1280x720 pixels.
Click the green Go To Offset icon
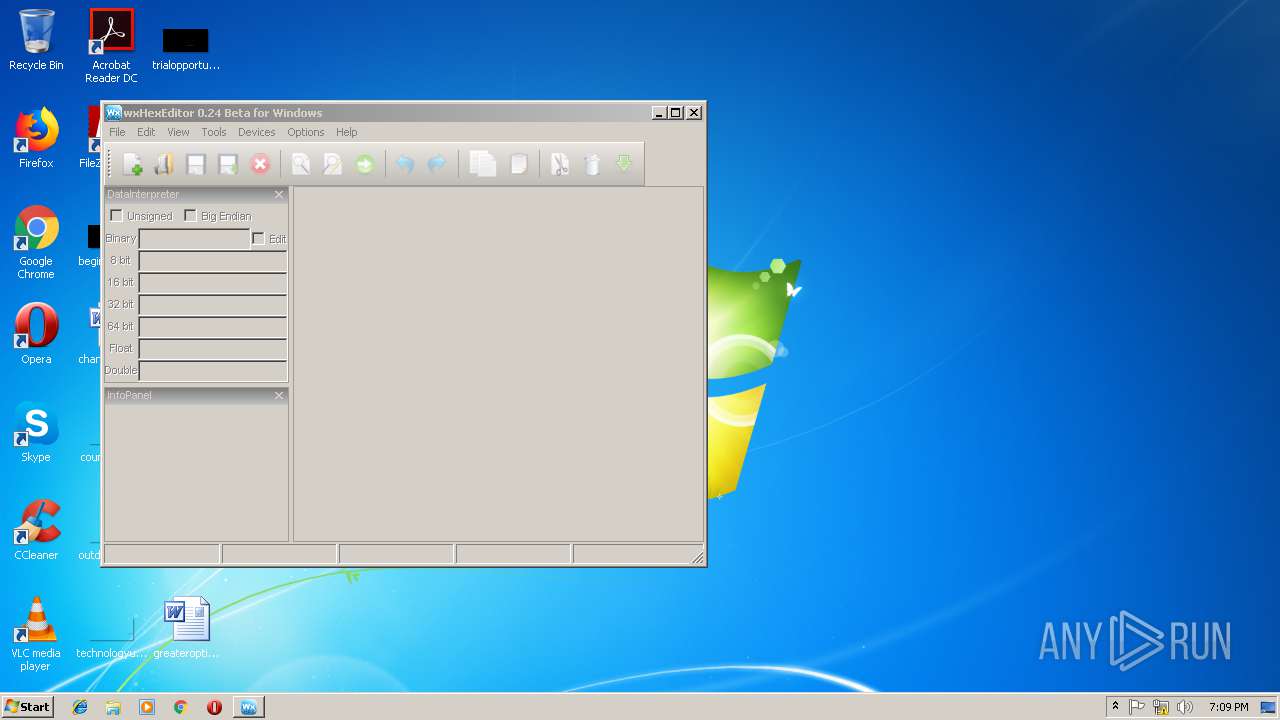364,164
